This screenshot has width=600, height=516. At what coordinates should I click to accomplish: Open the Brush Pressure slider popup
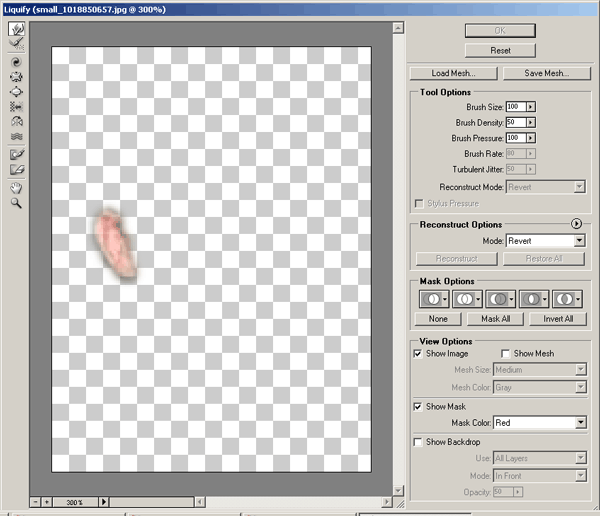[531, 138]
